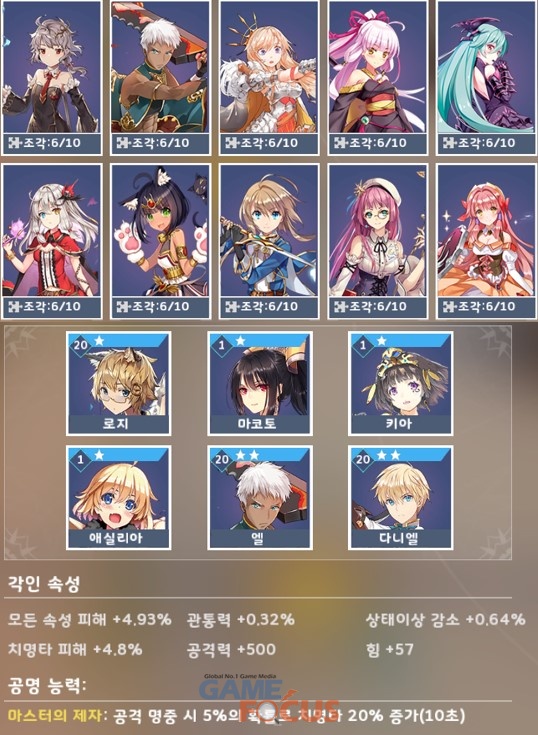Select the 다니엘 blond character card
The height and width of the screenshot is (735, 538).
(401, 497)
